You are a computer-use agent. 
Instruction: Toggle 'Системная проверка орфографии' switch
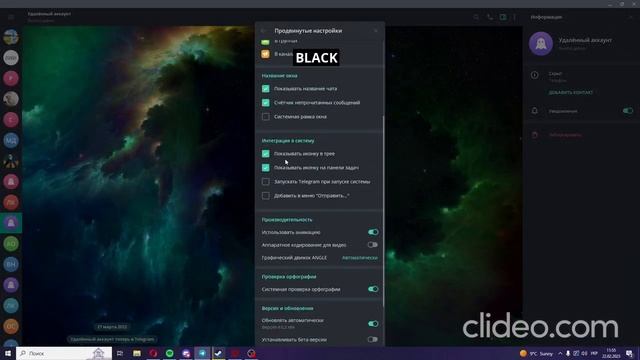click(373, 289)
